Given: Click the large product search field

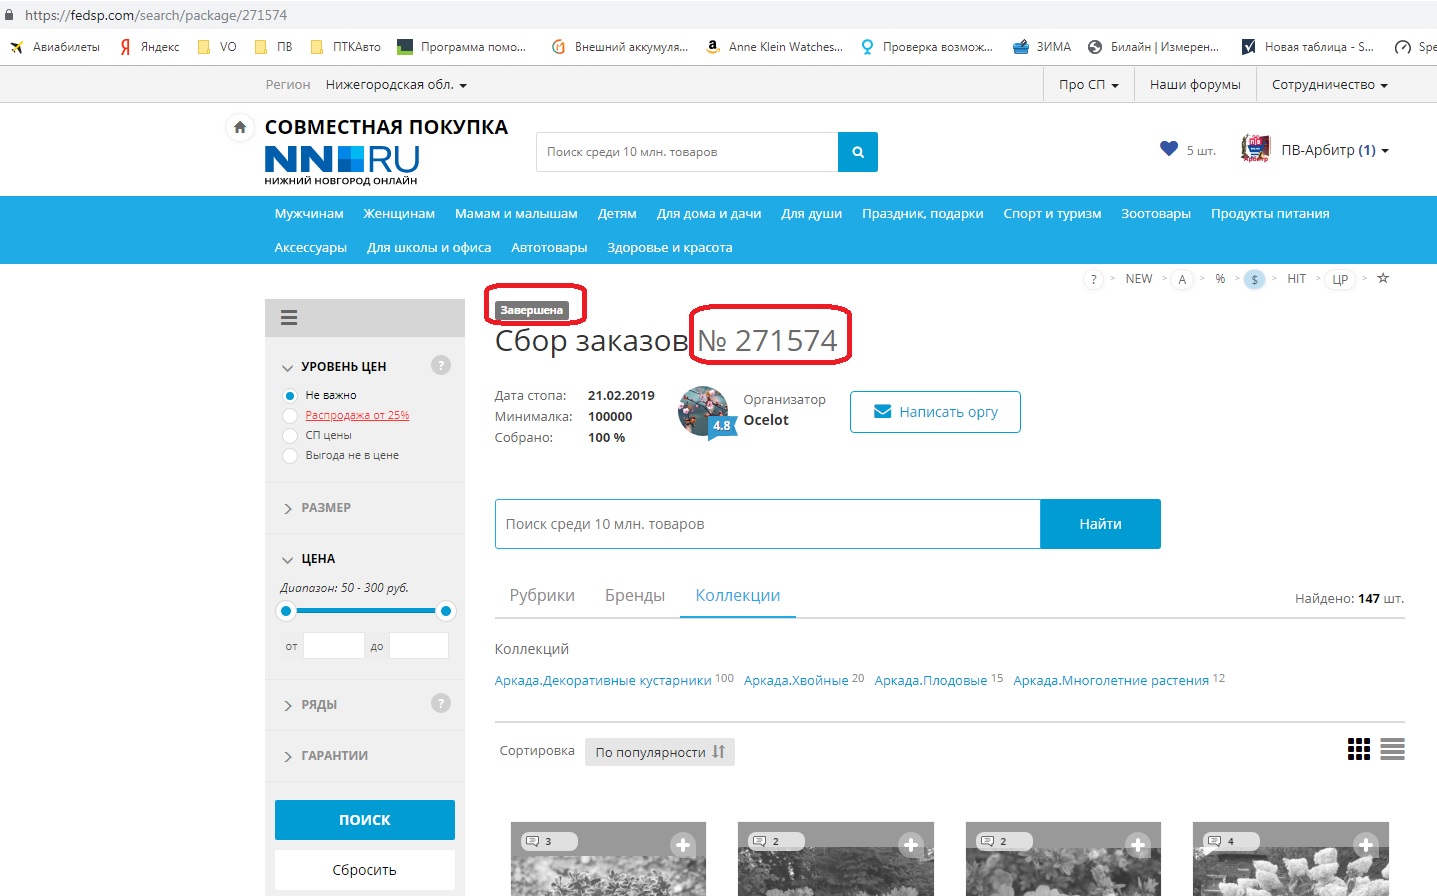Looking at the screenshot, I should point(767,524).
